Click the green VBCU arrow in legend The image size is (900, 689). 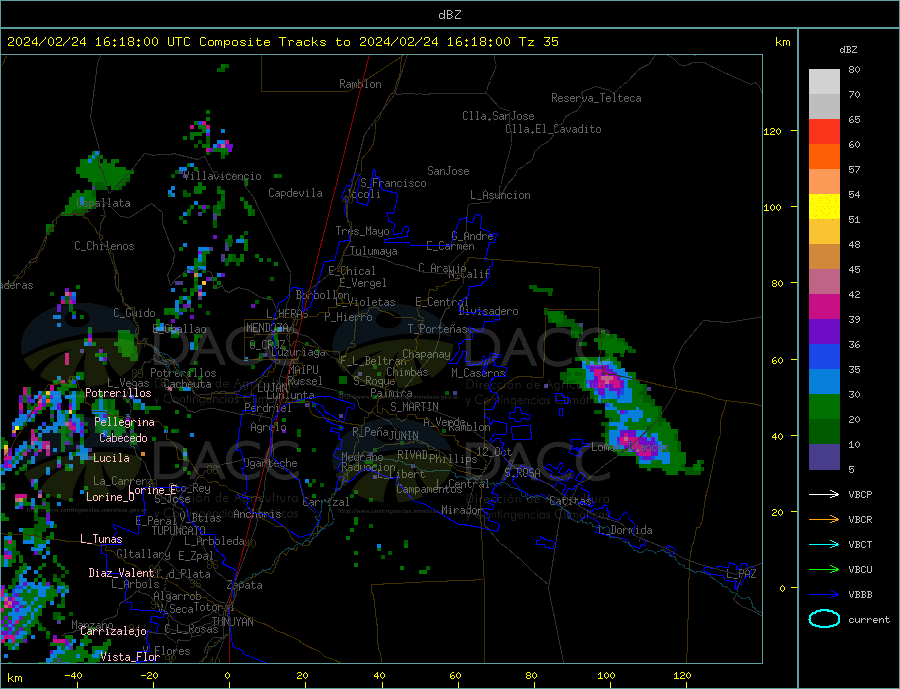pos(824,570)
